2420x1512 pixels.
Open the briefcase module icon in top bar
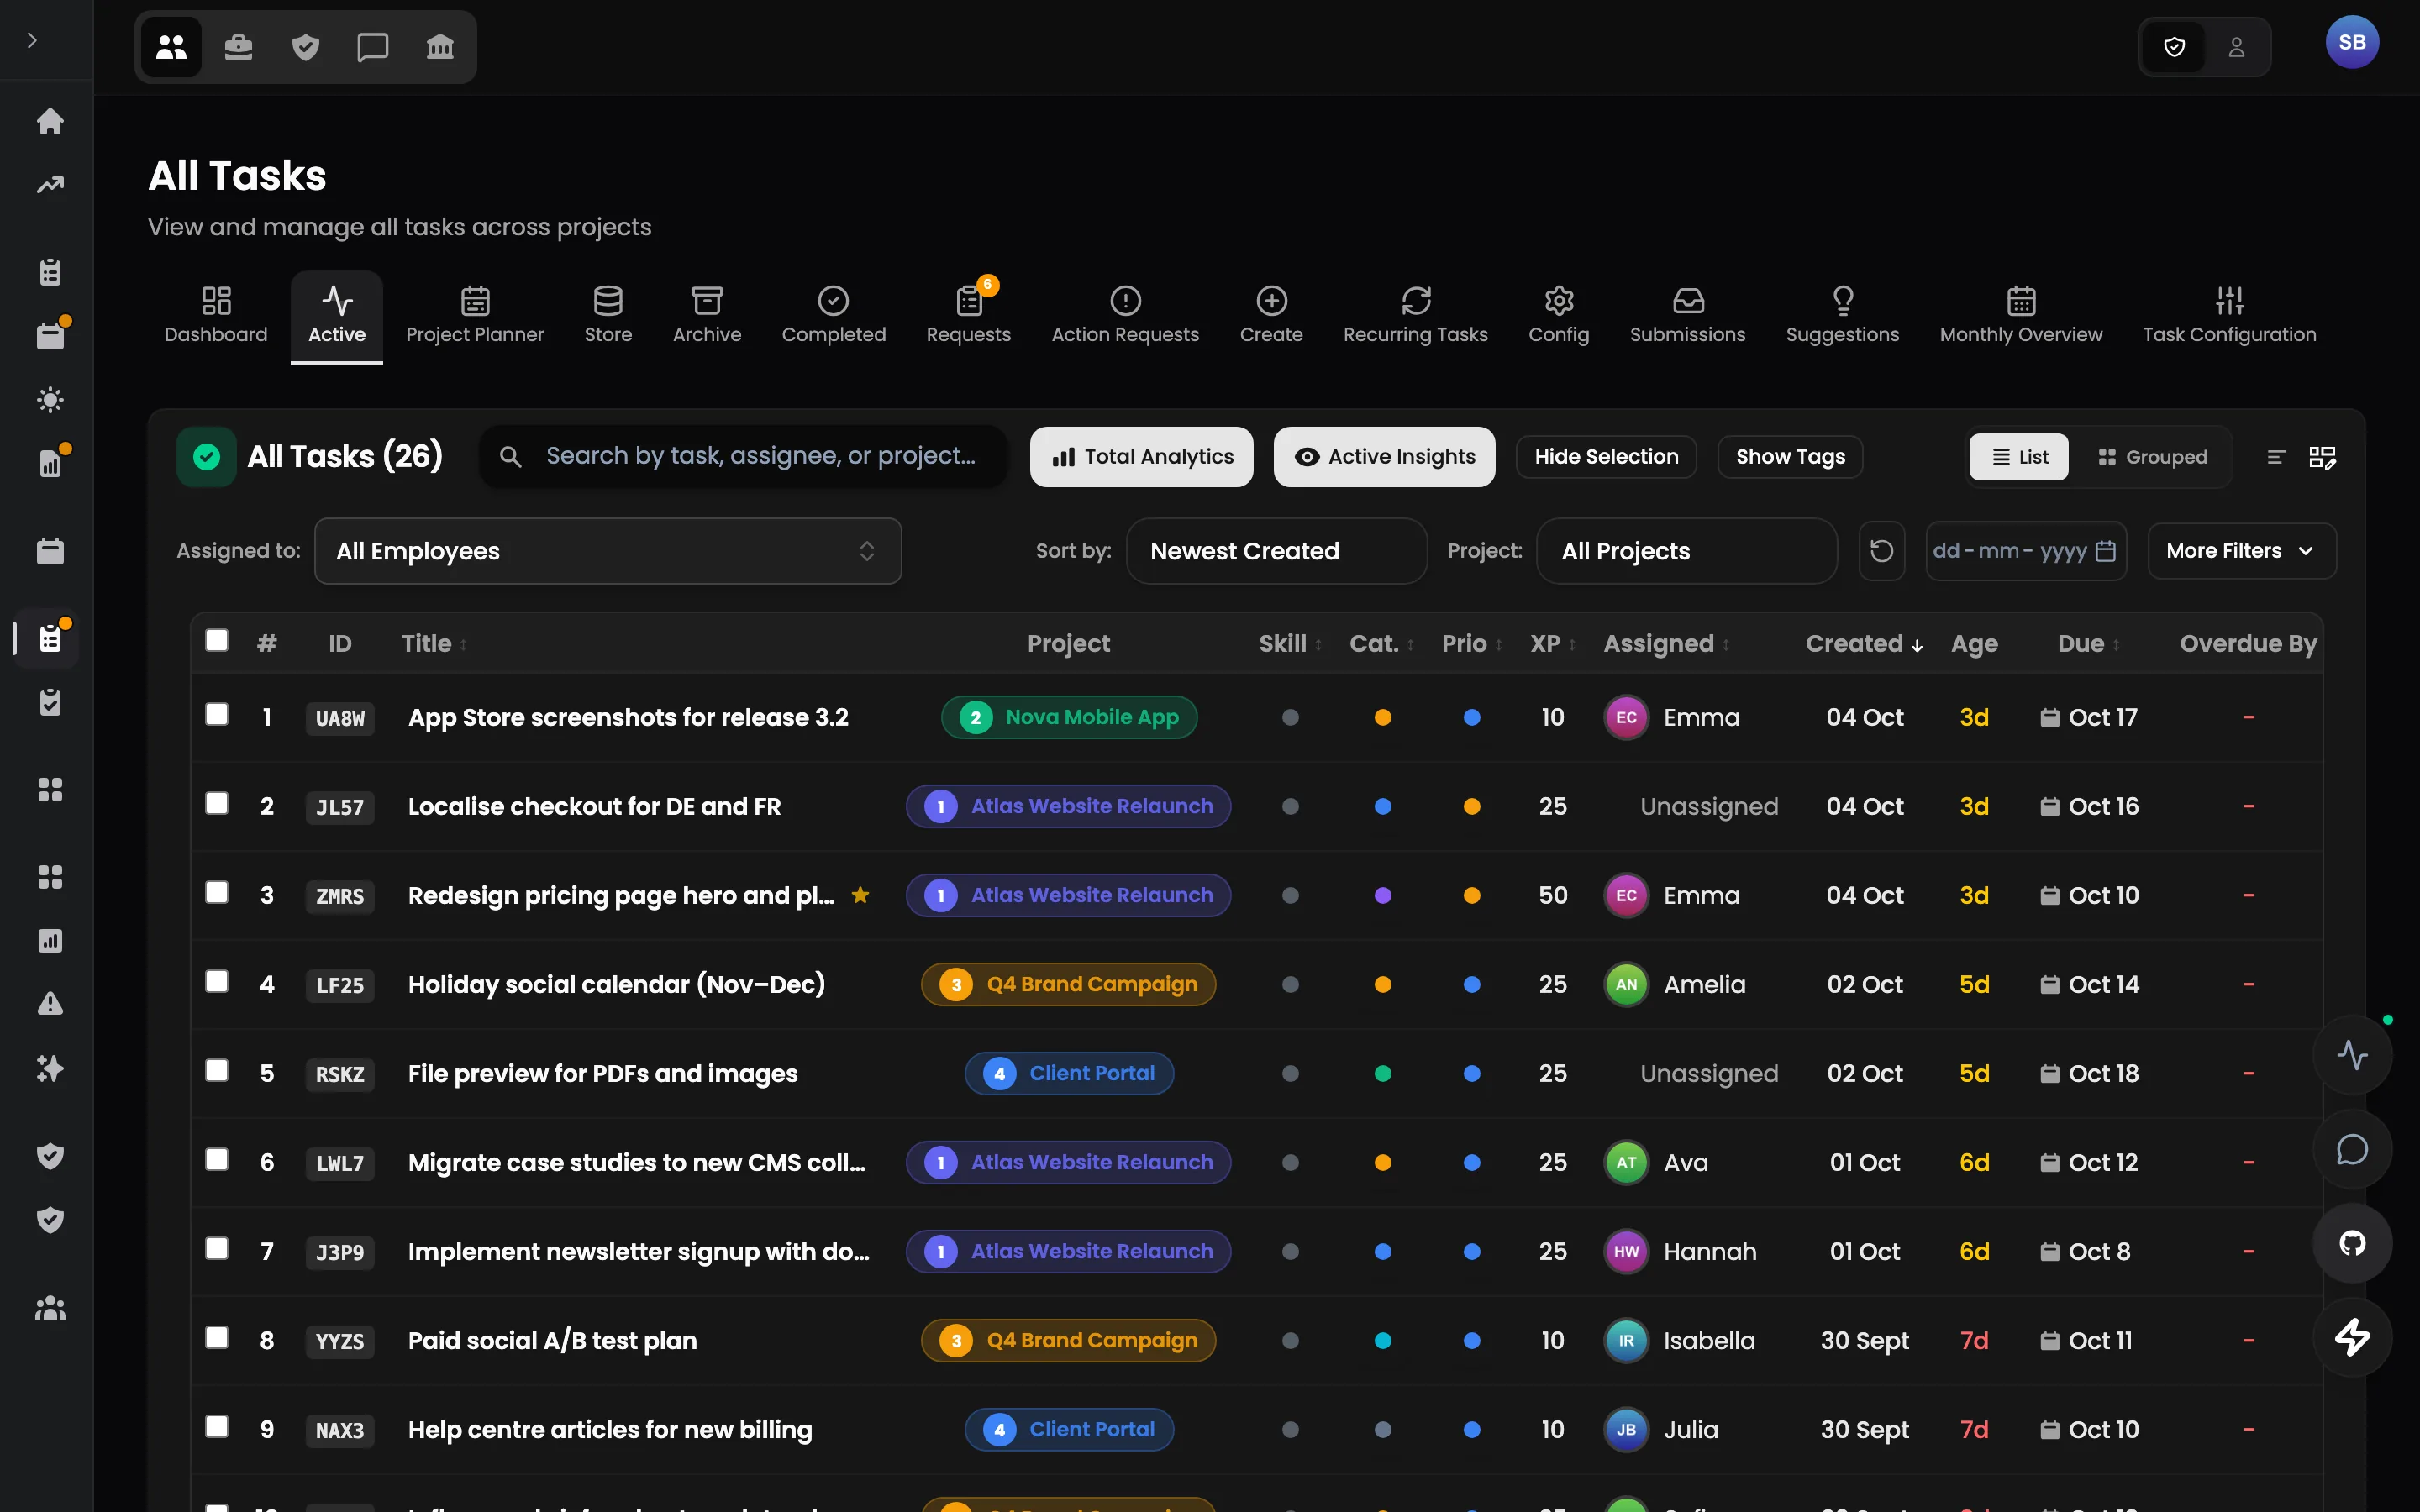click(x=238, y=47)
